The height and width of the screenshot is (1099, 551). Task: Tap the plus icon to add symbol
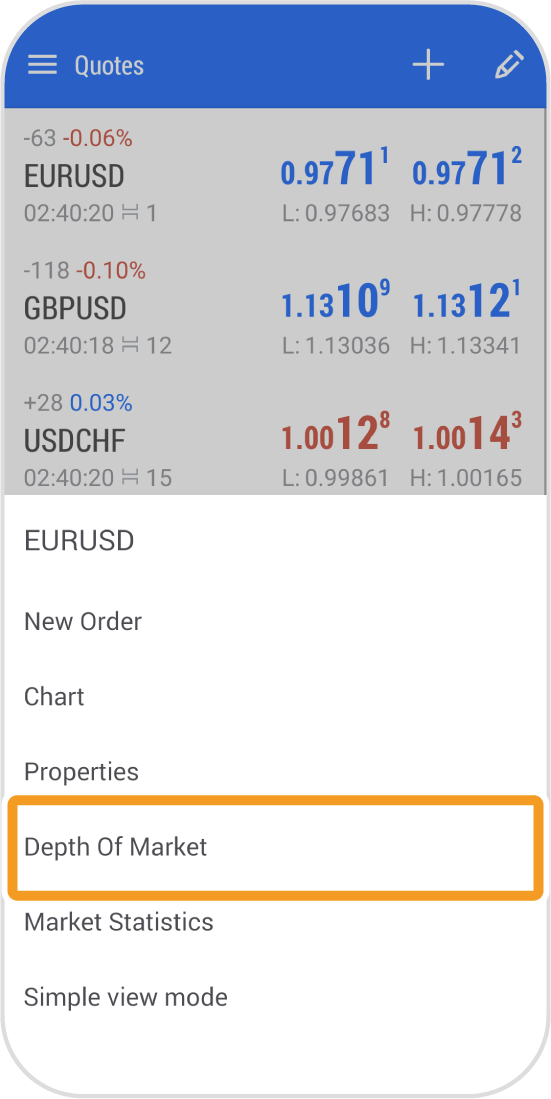click(x=428, y=65)
